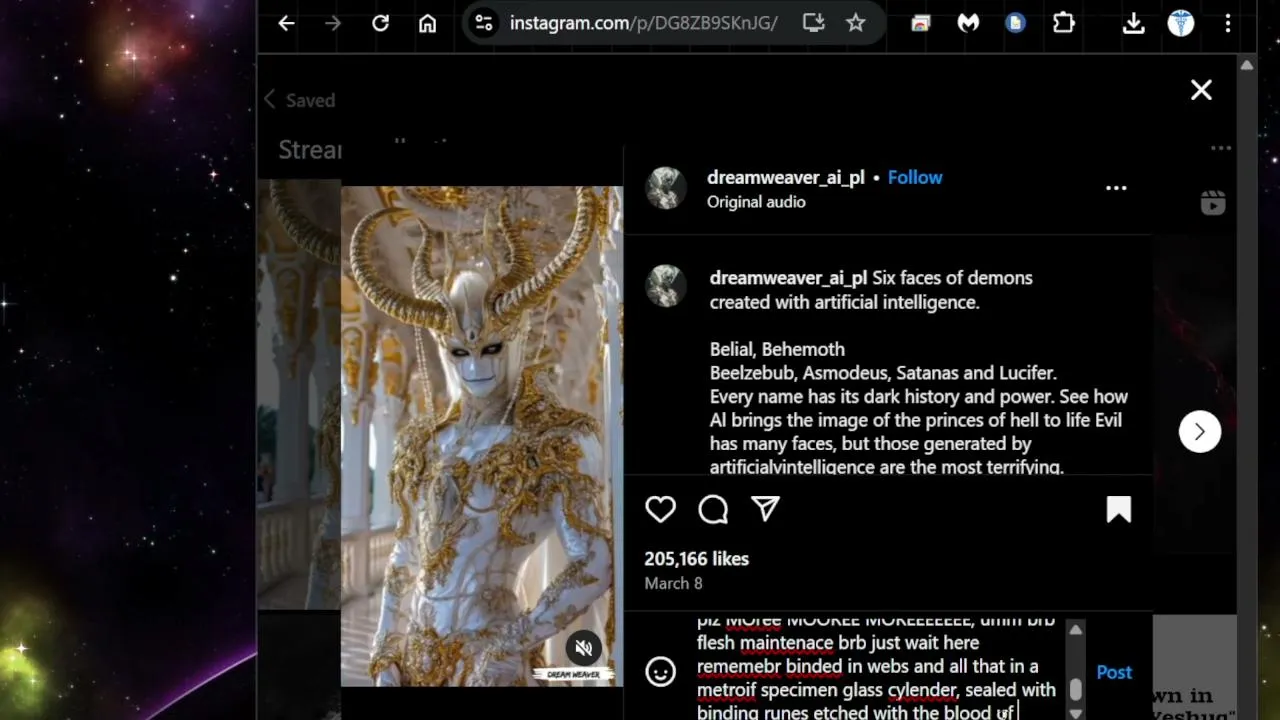View site information in address bar
This screenshot has height=720, width=1280.
pyautogui.click(x=484, y=23)
